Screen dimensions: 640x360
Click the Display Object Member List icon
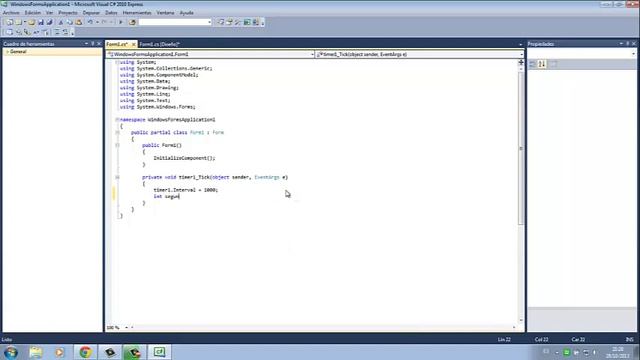9,32
